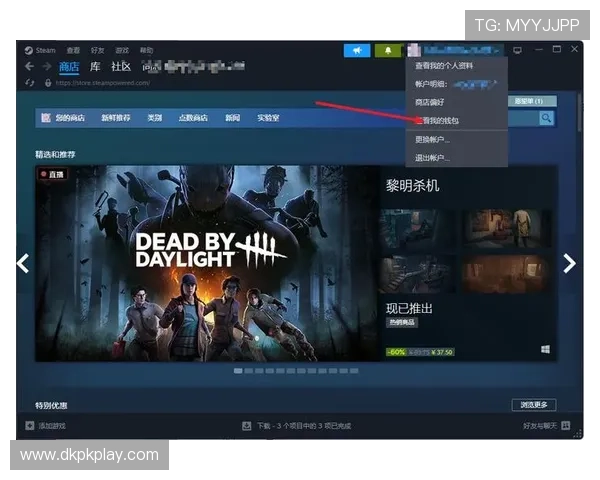The height and width of the screenshot is (480, 600).
Task: Click the 精选和推荐 heading
Action: pos(55,155)
